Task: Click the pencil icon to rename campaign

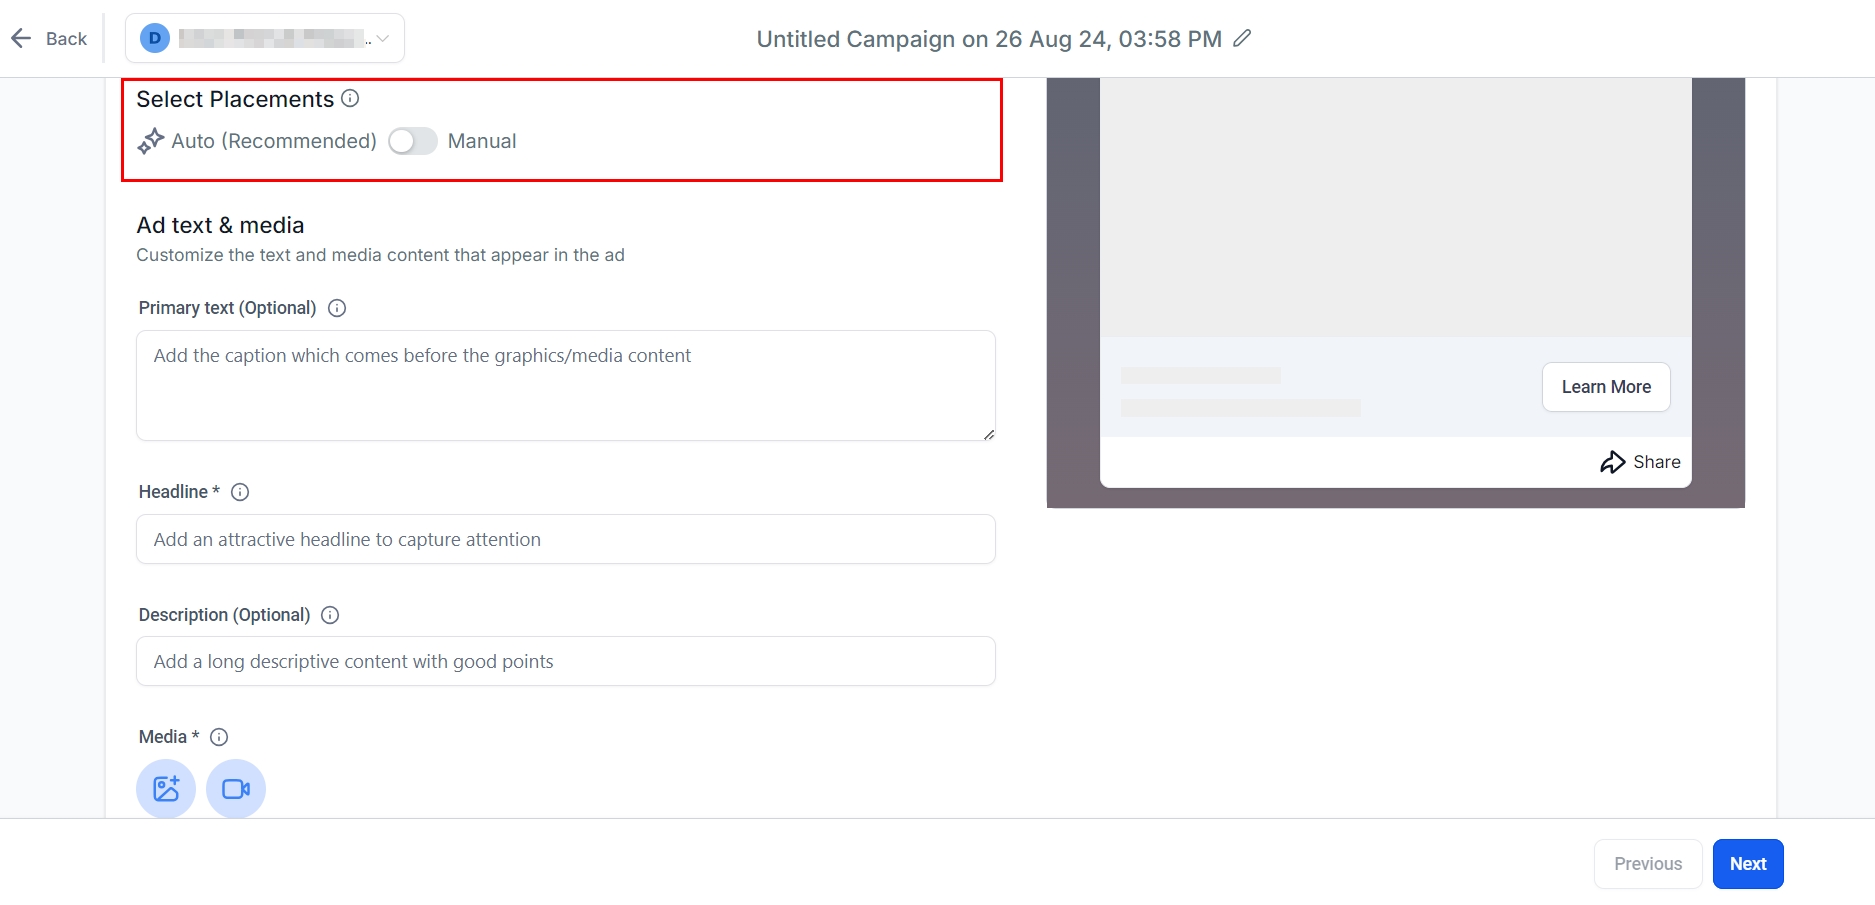Action: [1242, 39]
